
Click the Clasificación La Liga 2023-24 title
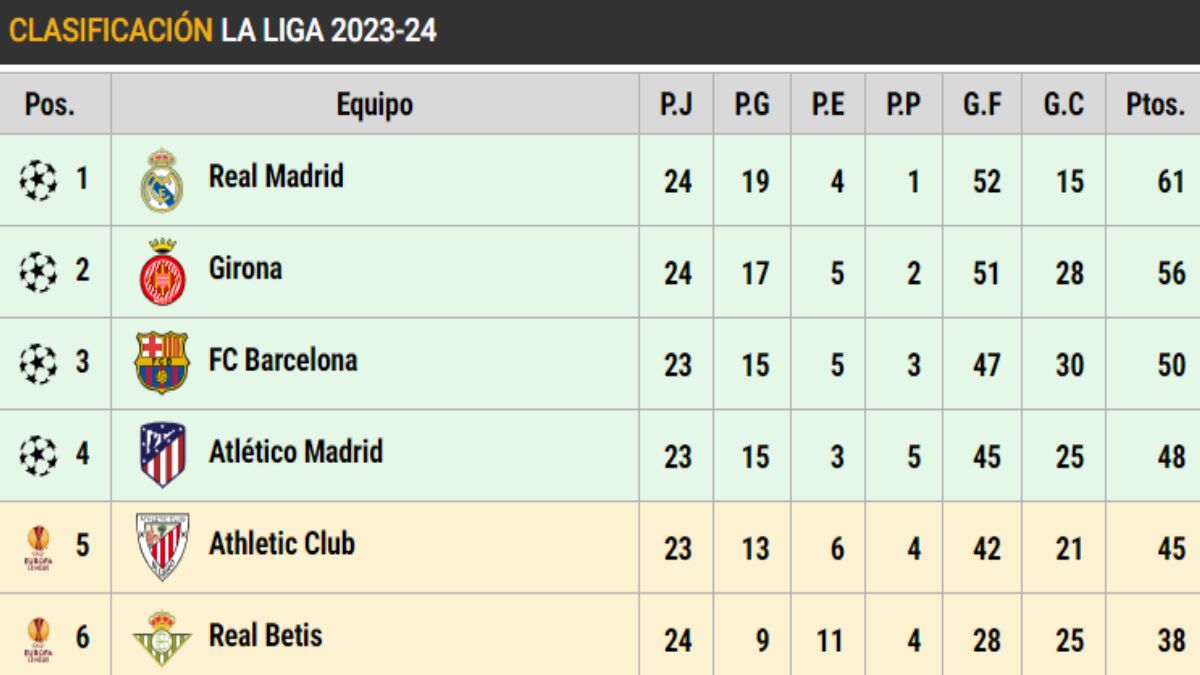click(x=223, y=30)
